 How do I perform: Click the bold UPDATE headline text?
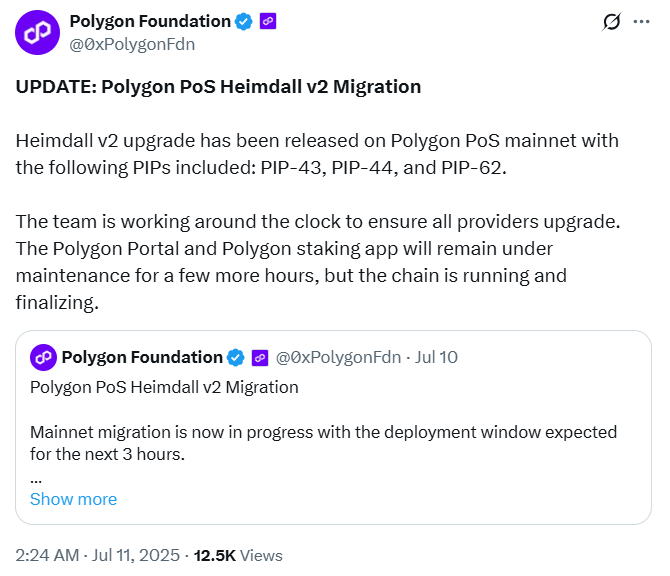(218, 87)
